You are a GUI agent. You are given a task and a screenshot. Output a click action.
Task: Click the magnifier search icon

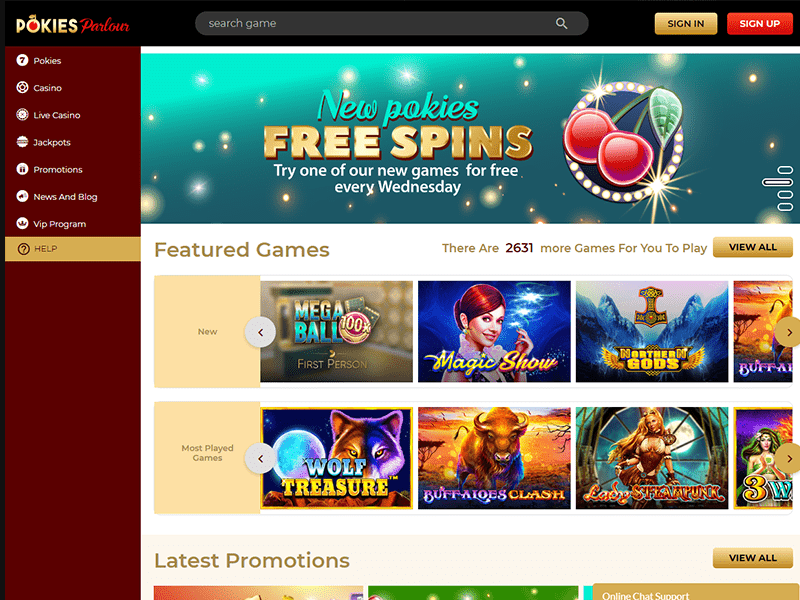[561, 23]
